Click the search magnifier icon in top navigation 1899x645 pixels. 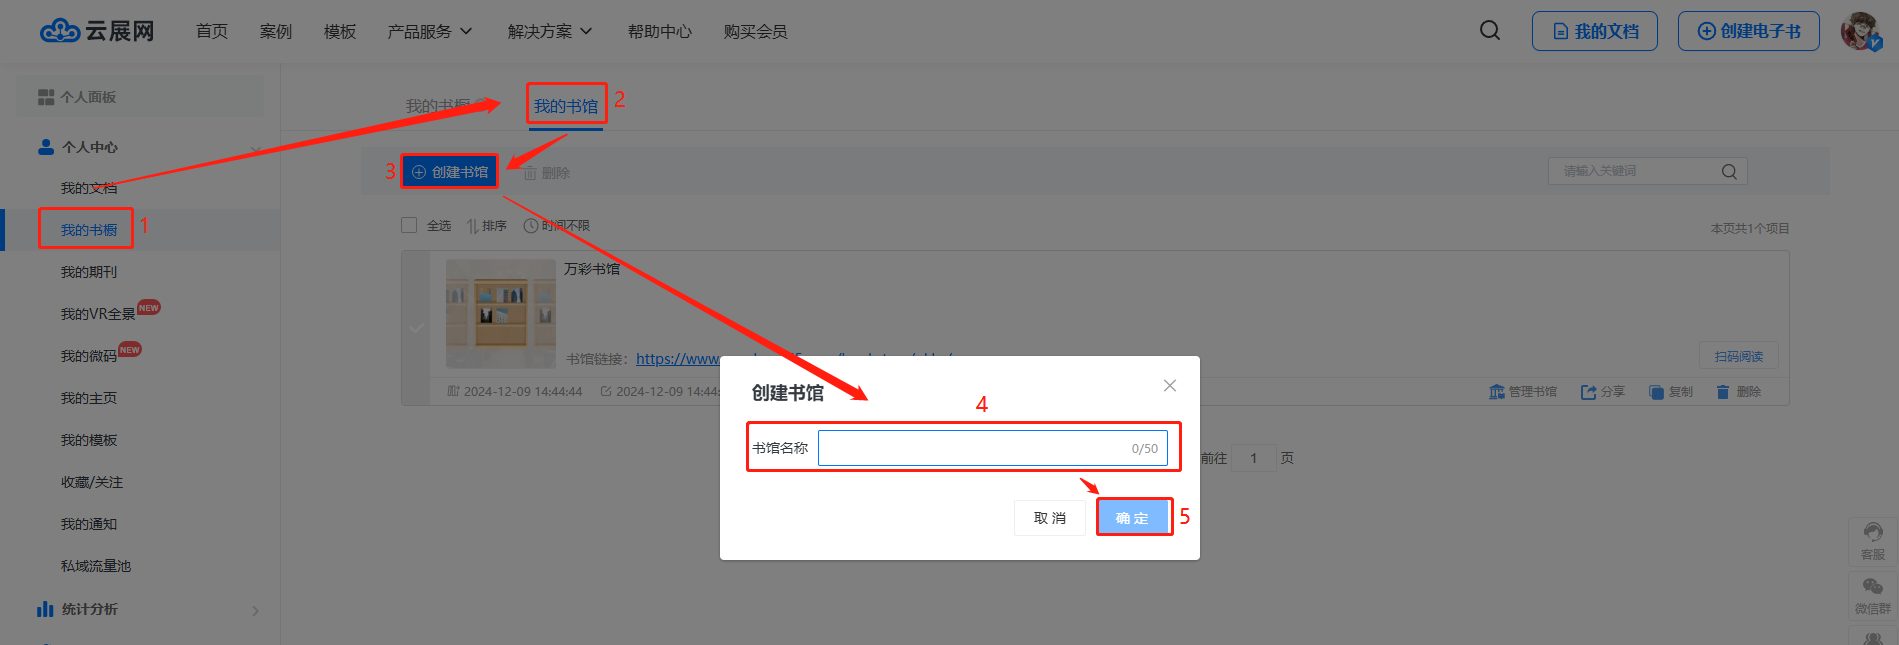(1490, 31)
